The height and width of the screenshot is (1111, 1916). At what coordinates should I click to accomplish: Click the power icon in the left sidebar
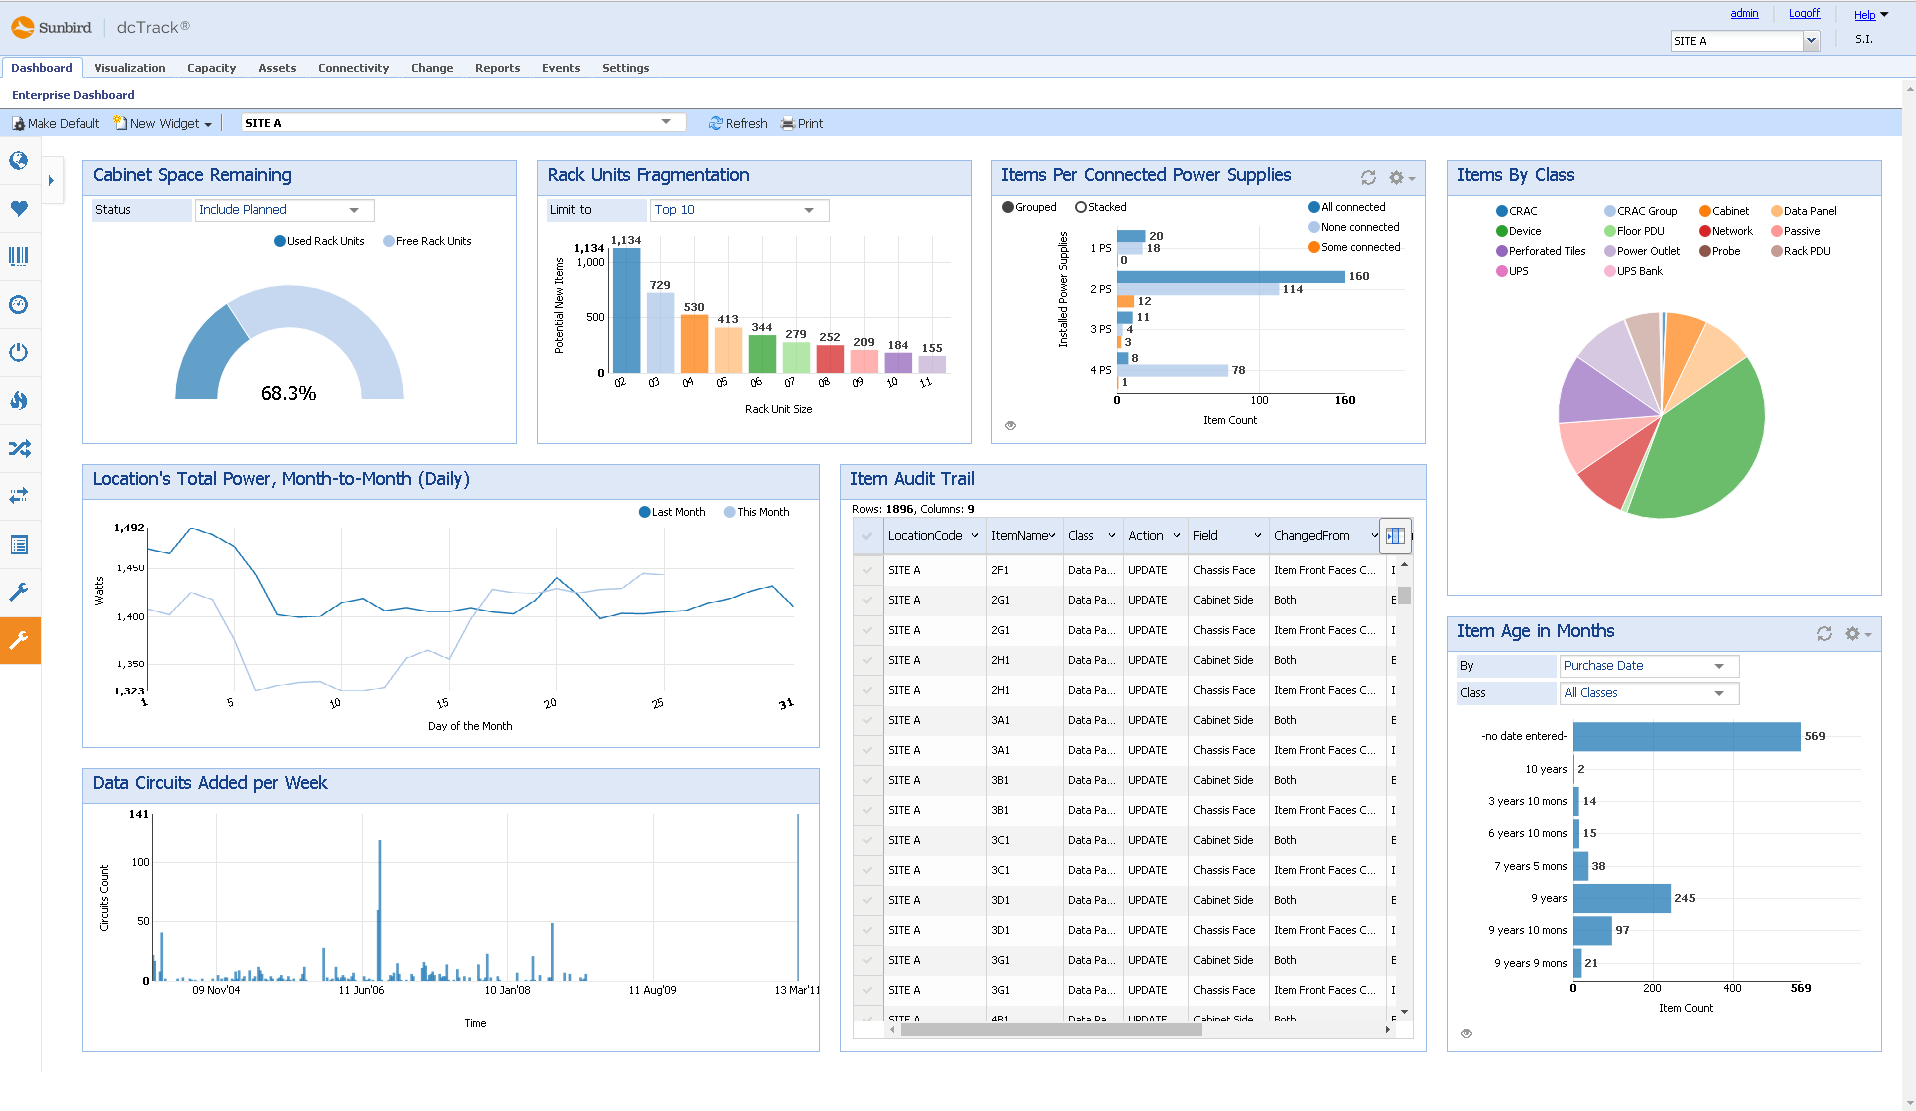click(x=20, y=352)
